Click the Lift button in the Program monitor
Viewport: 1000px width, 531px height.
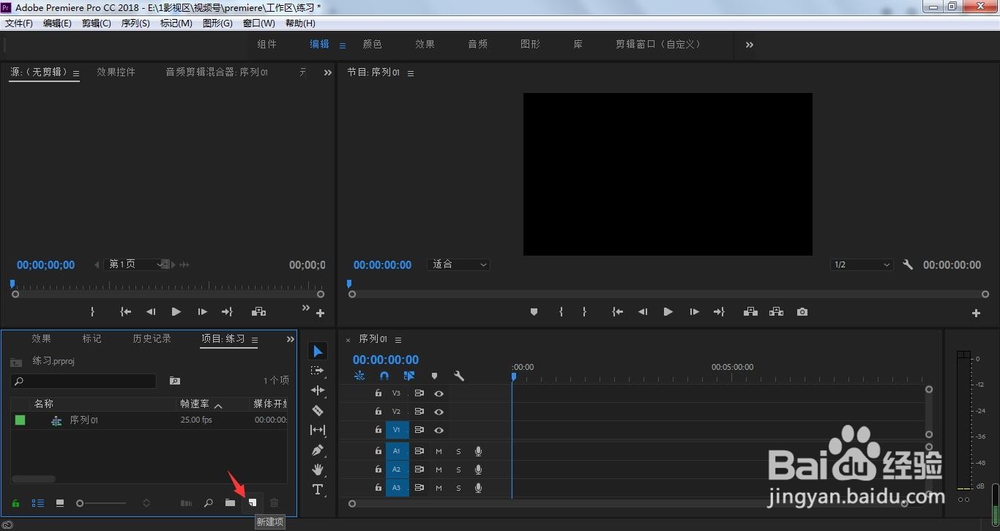pos(751,312)
